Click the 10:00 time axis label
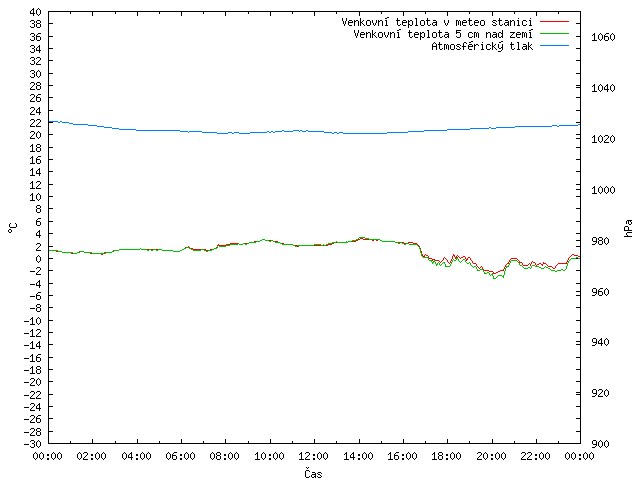Screen dimensions: 640x480 point(269,456)
